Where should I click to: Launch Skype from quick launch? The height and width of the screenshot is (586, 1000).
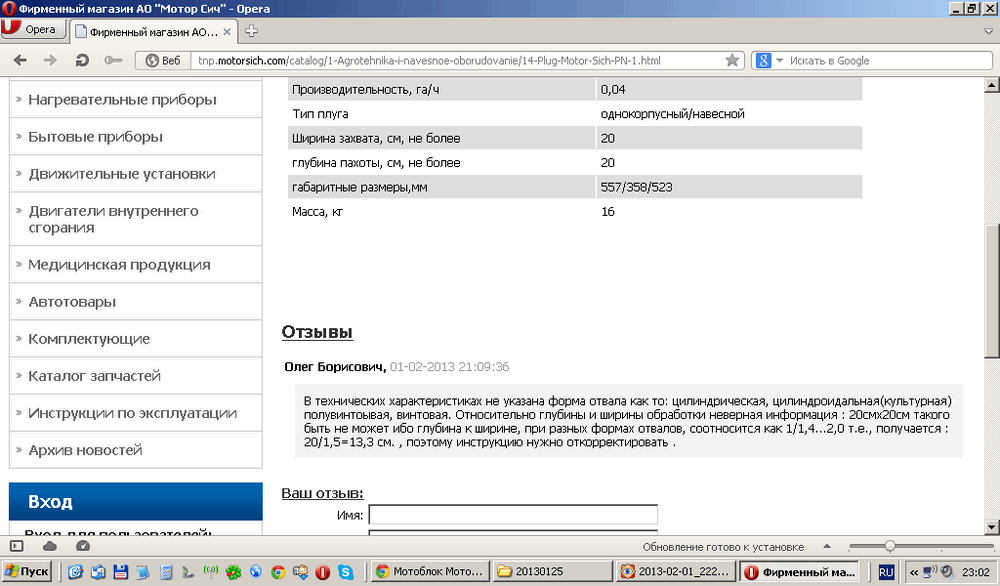click(x=346, y=571)
